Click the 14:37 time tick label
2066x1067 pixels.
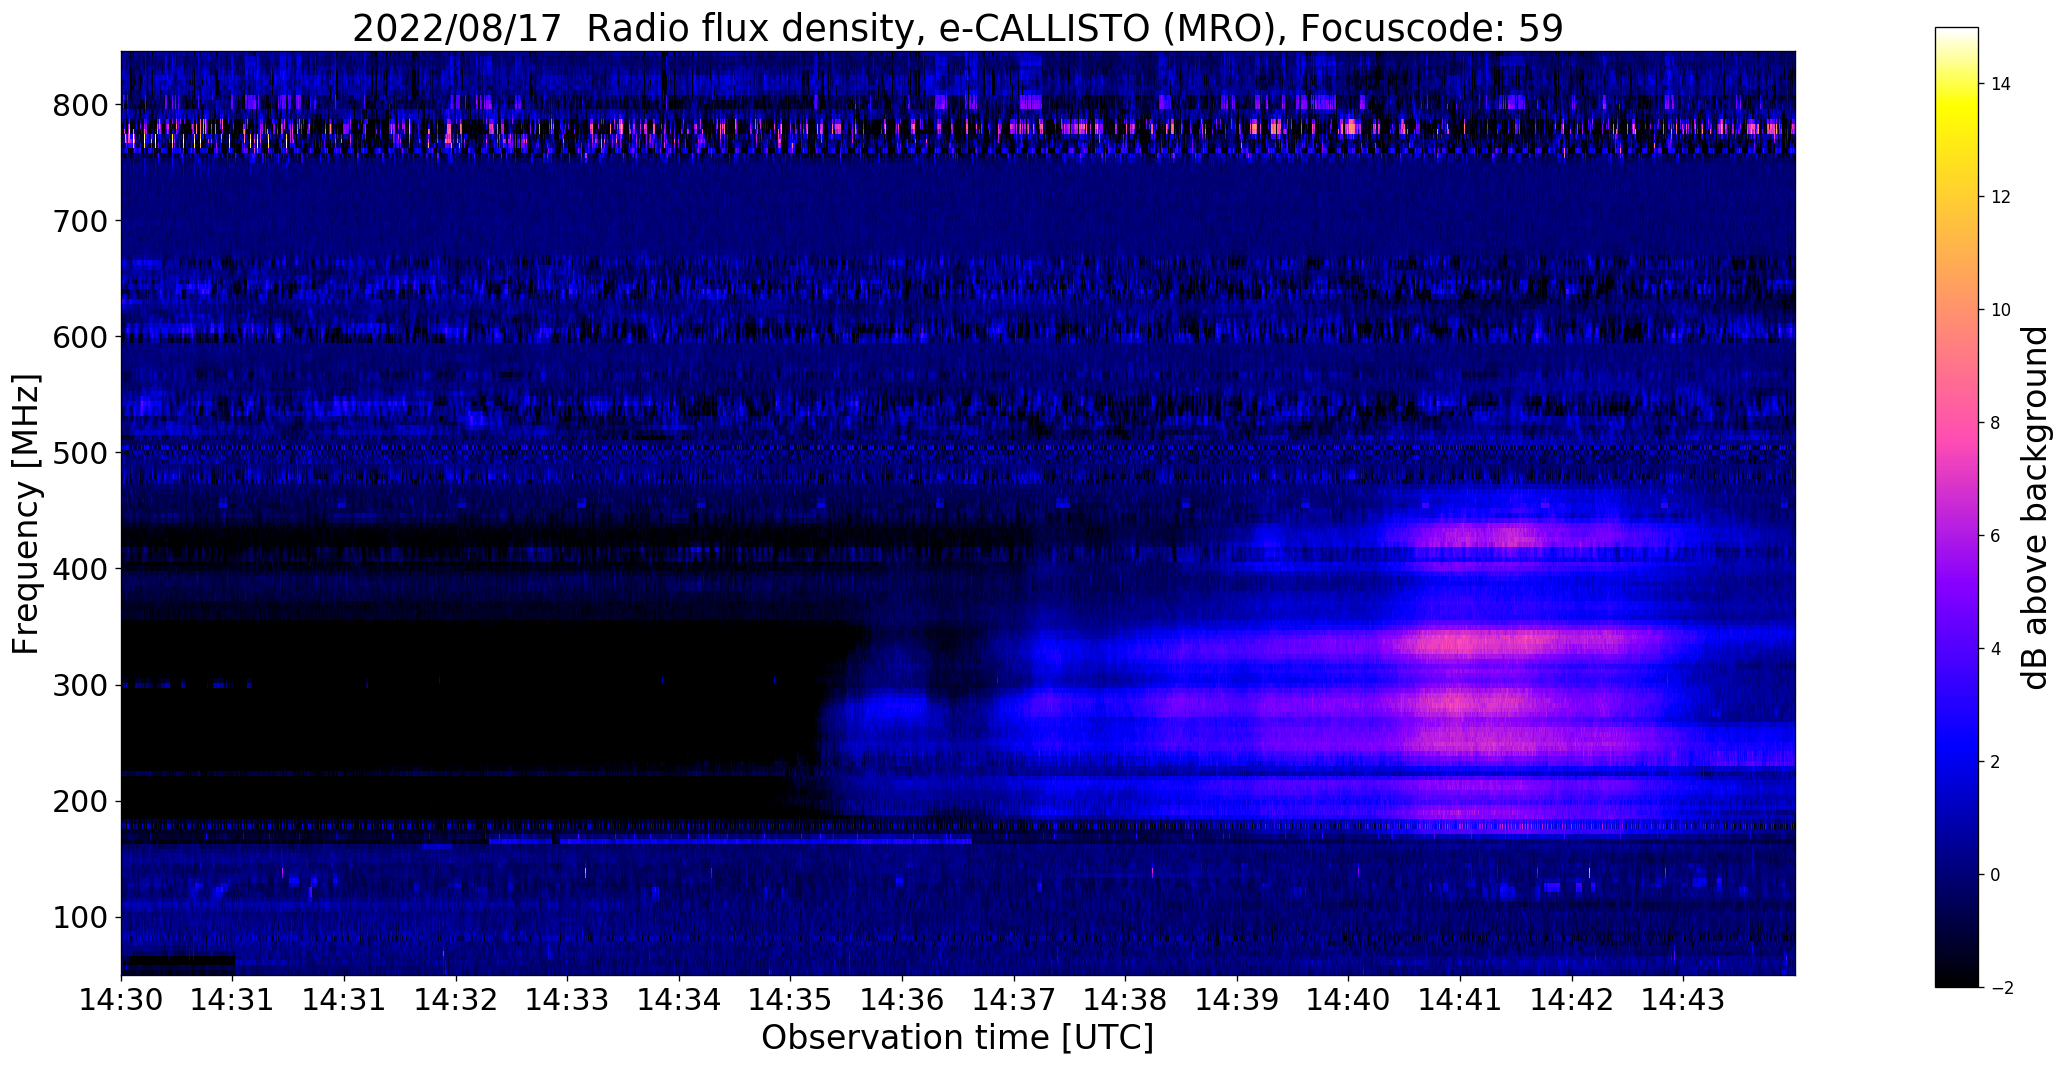1014,1000
